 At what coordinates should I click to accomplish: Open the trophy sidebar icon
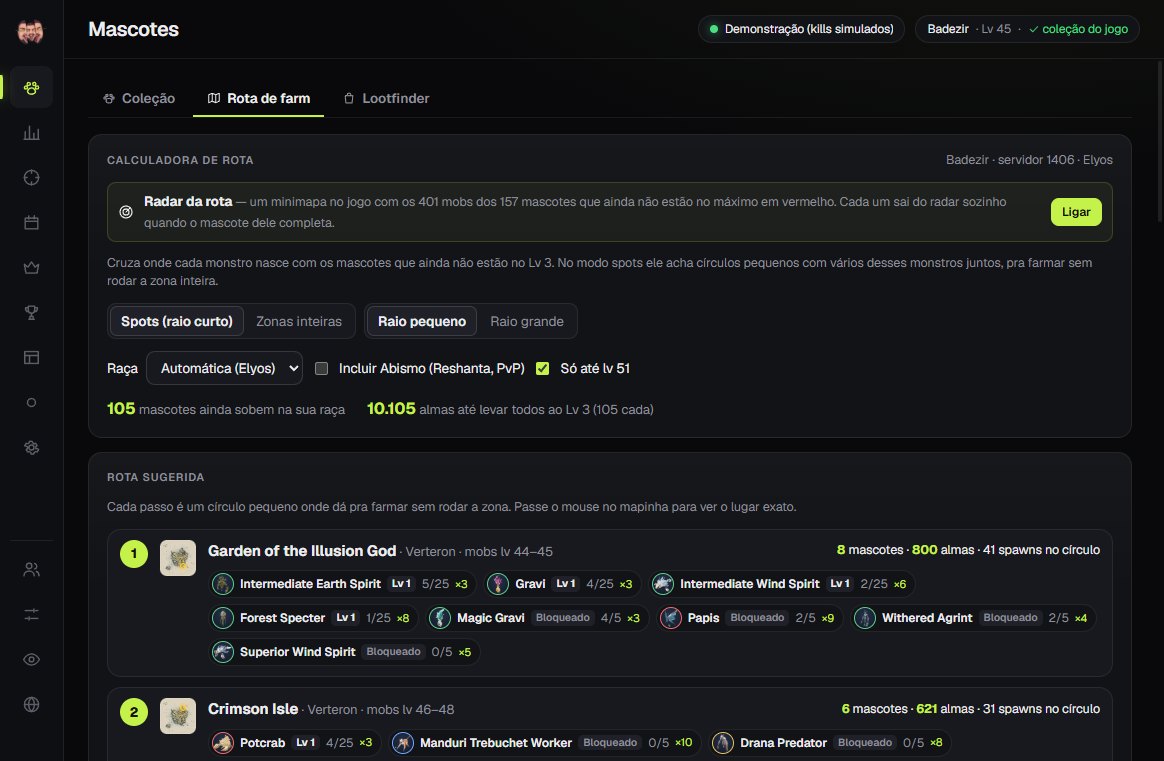[31, 313]
